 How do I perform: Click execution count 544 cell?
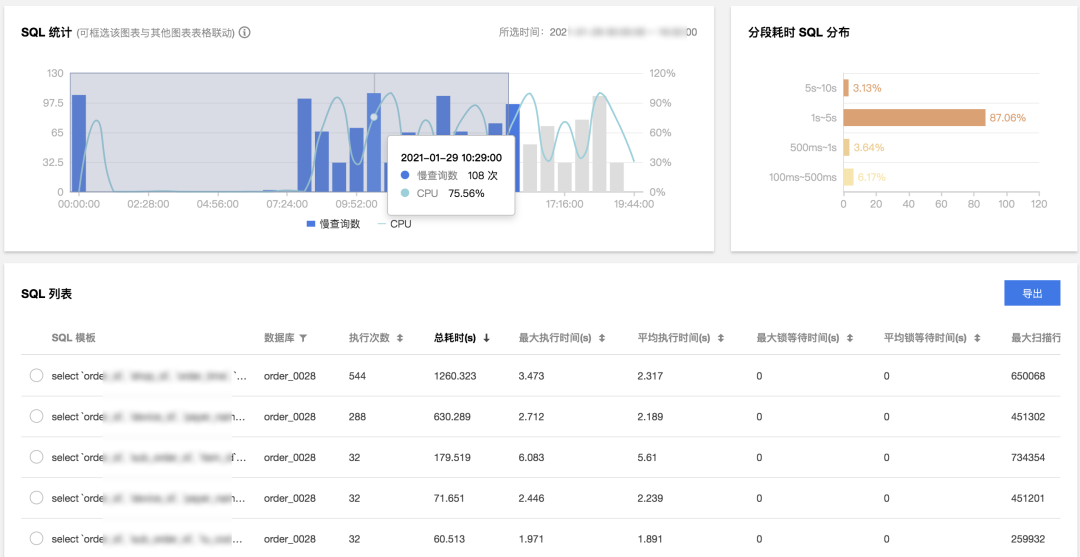(357, 376)
